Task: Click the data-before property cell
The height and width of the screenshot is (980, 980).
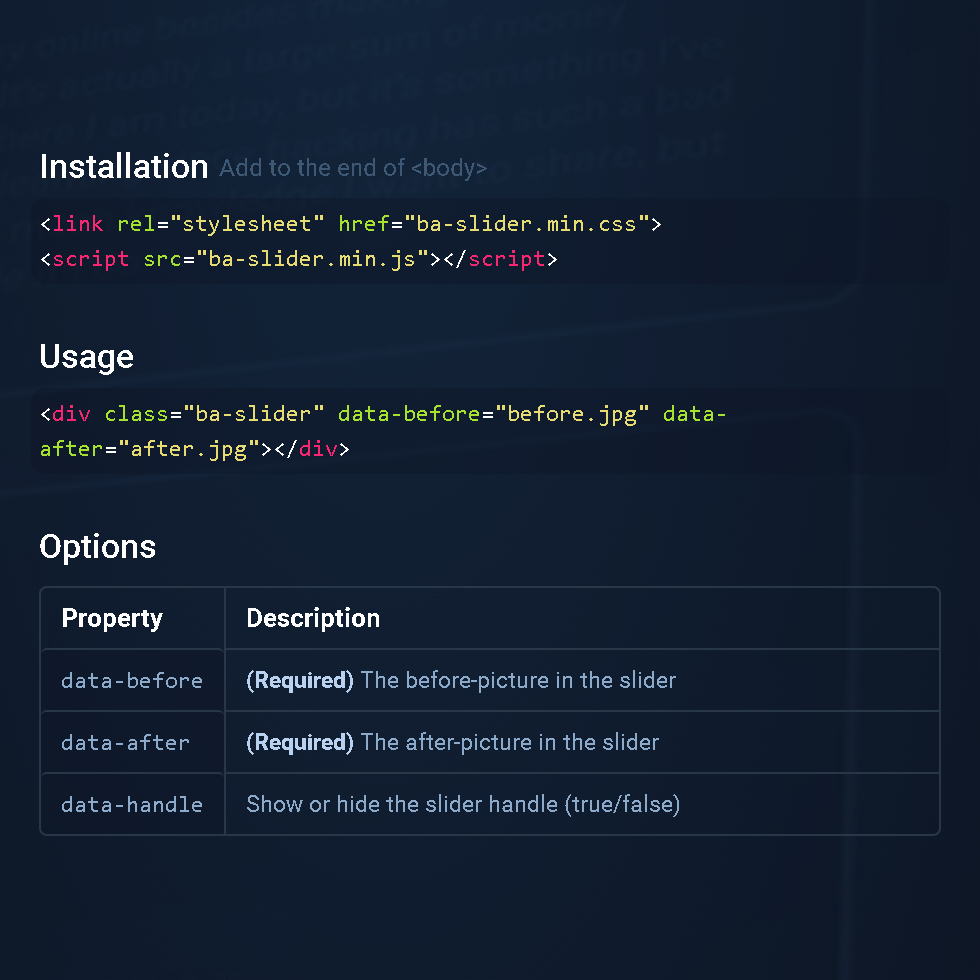Action: pos(132,681)
